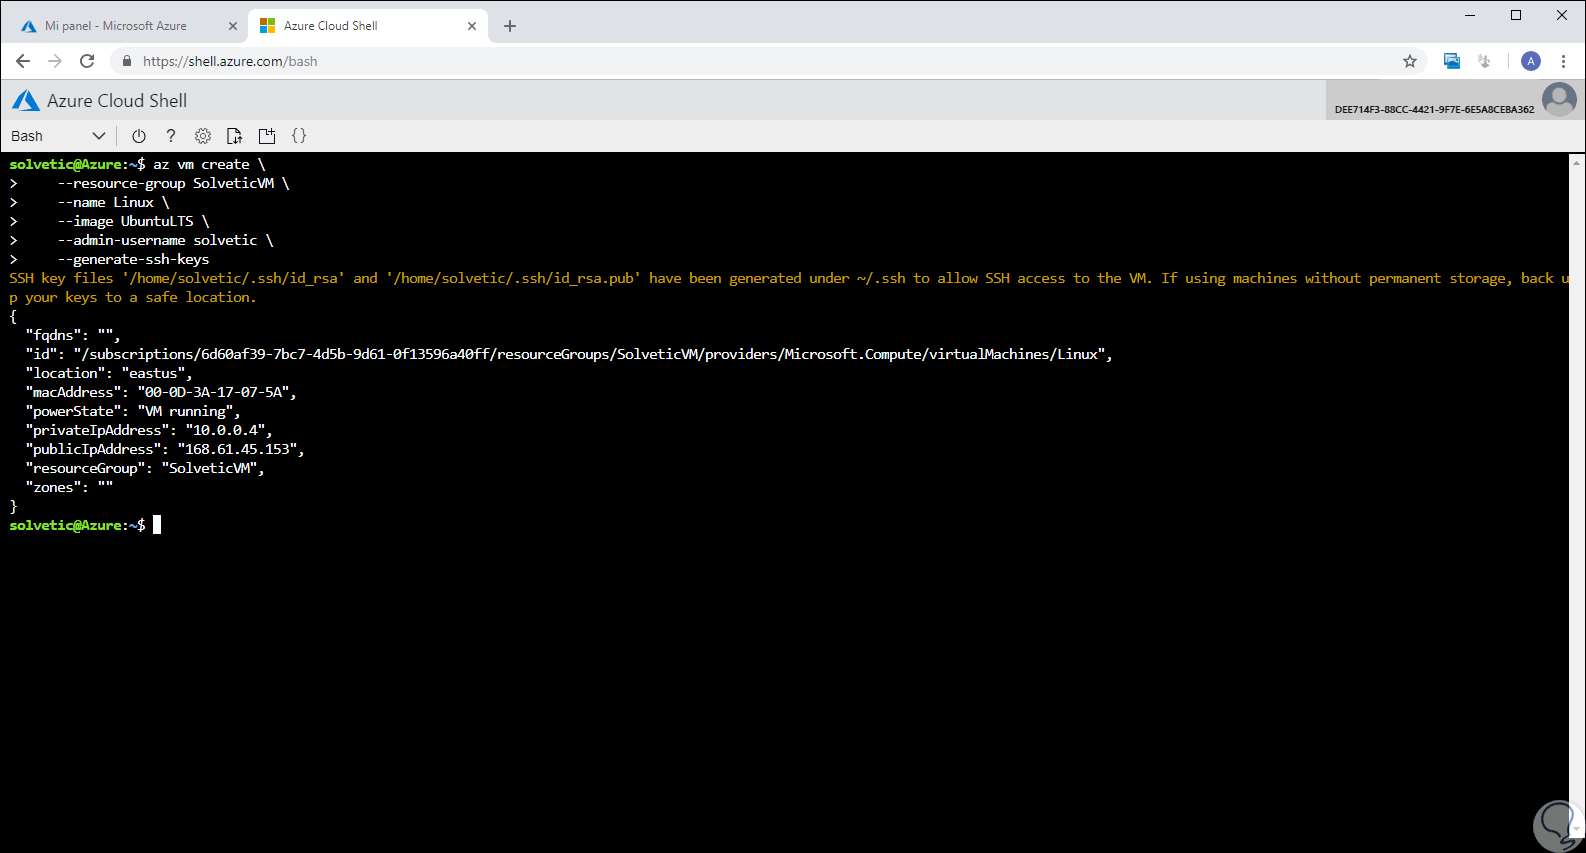Open the editor with the curly braces icon
The height and width of the screenshot is (853, 1586).
click(299, 136)
